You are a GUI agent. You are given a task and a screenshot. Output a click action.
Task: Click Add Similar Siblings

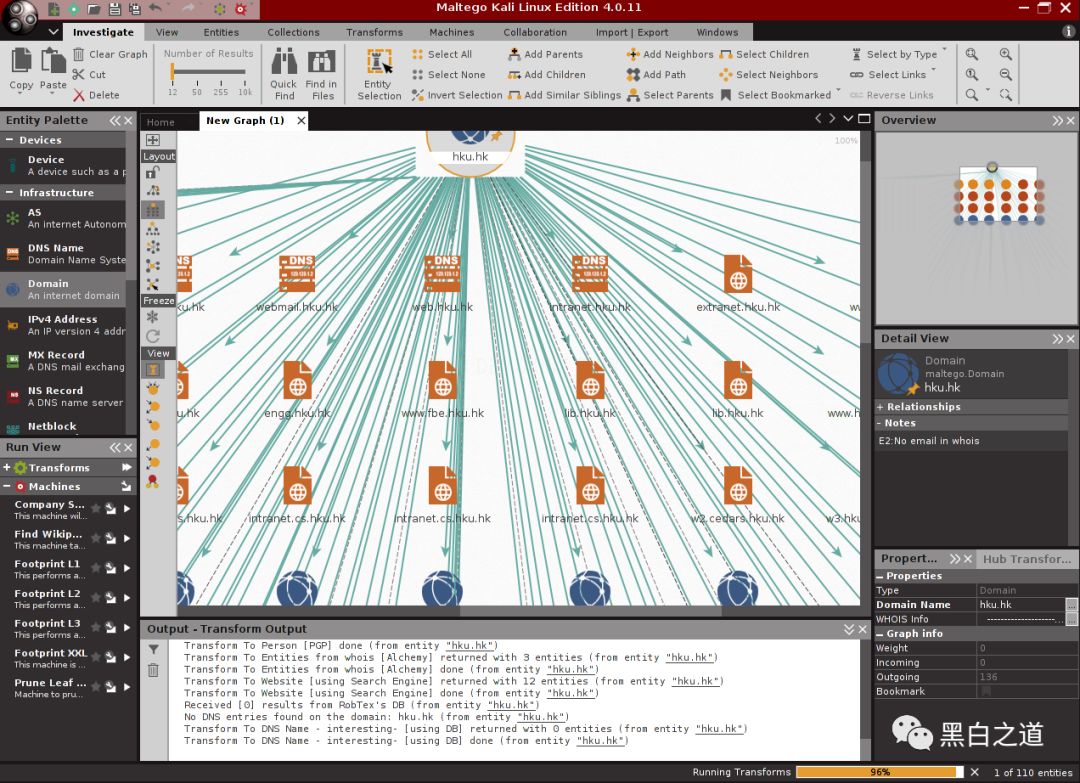click(565, 95)
